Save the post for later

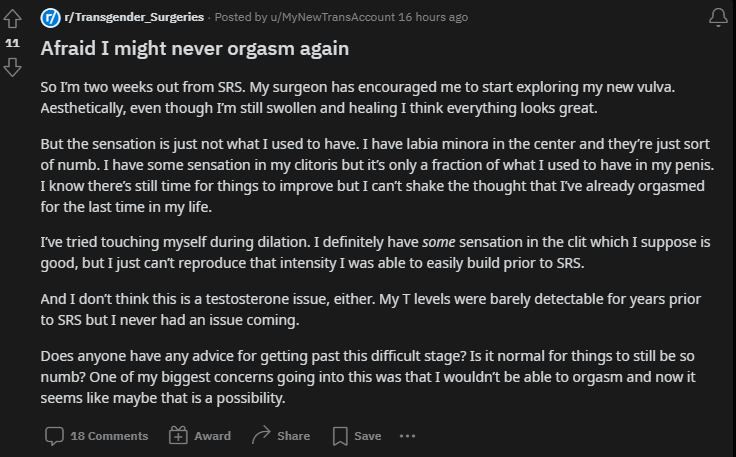[357, 436]
